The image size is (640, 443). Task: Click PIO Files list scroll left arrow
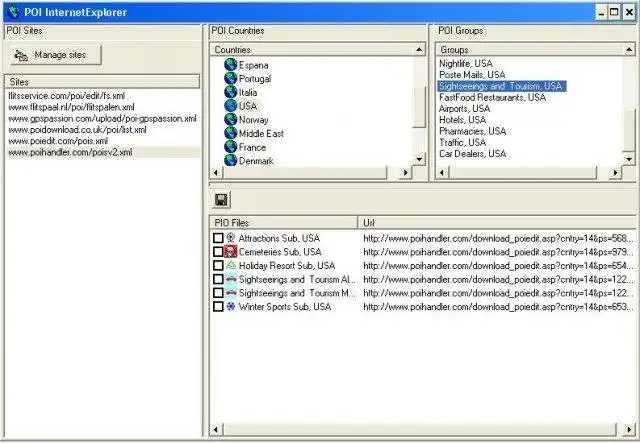[216, 430]
